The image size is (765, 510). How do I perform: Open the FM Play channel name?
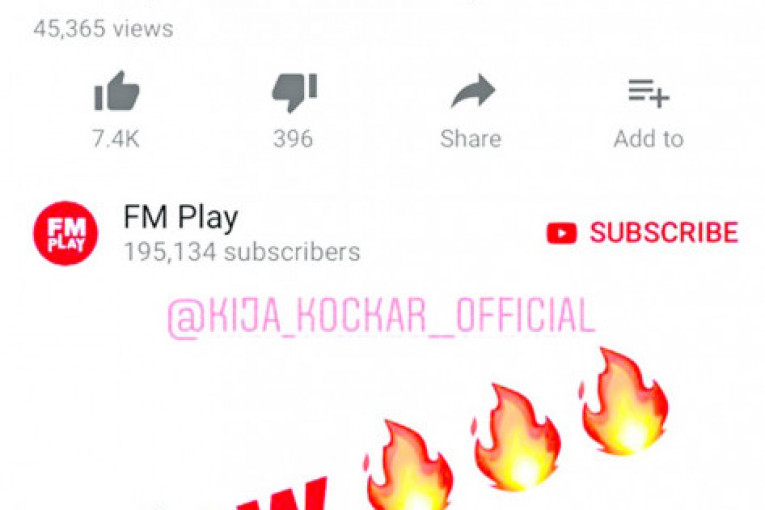181,217
